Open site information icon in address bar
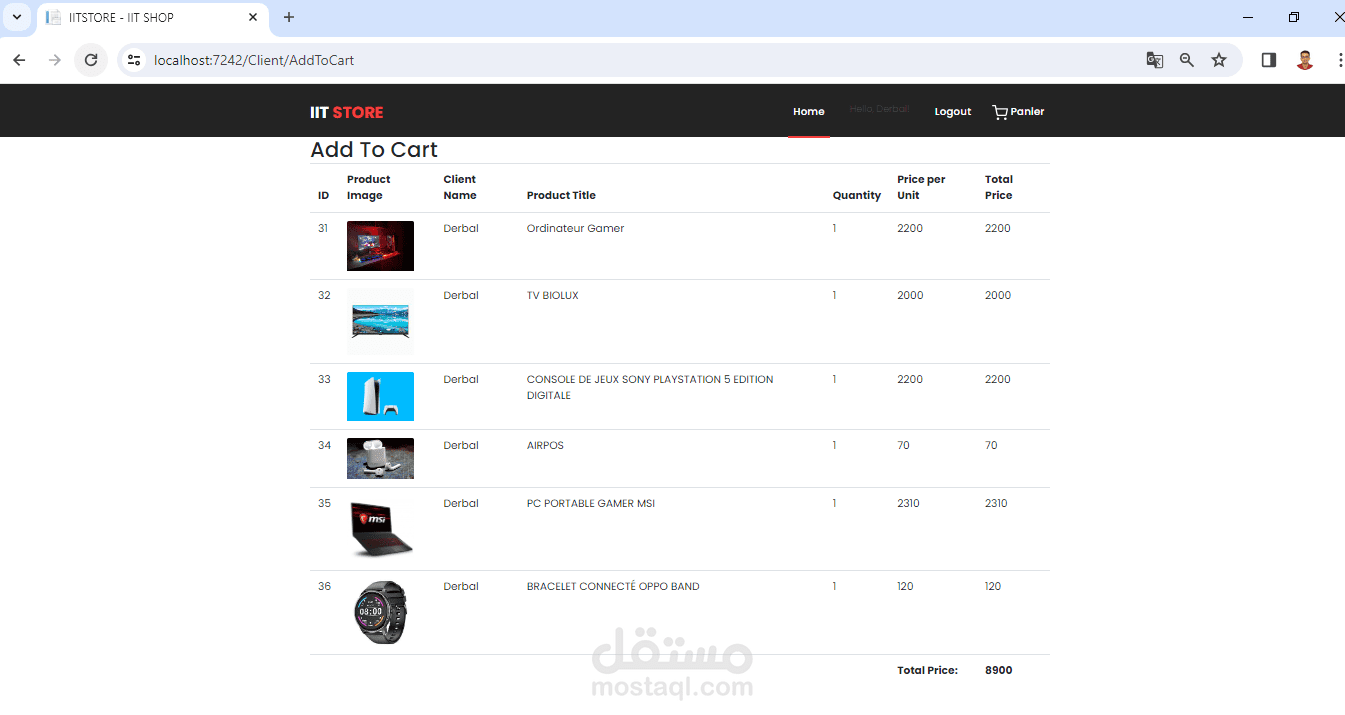 [x=134, y=60]
